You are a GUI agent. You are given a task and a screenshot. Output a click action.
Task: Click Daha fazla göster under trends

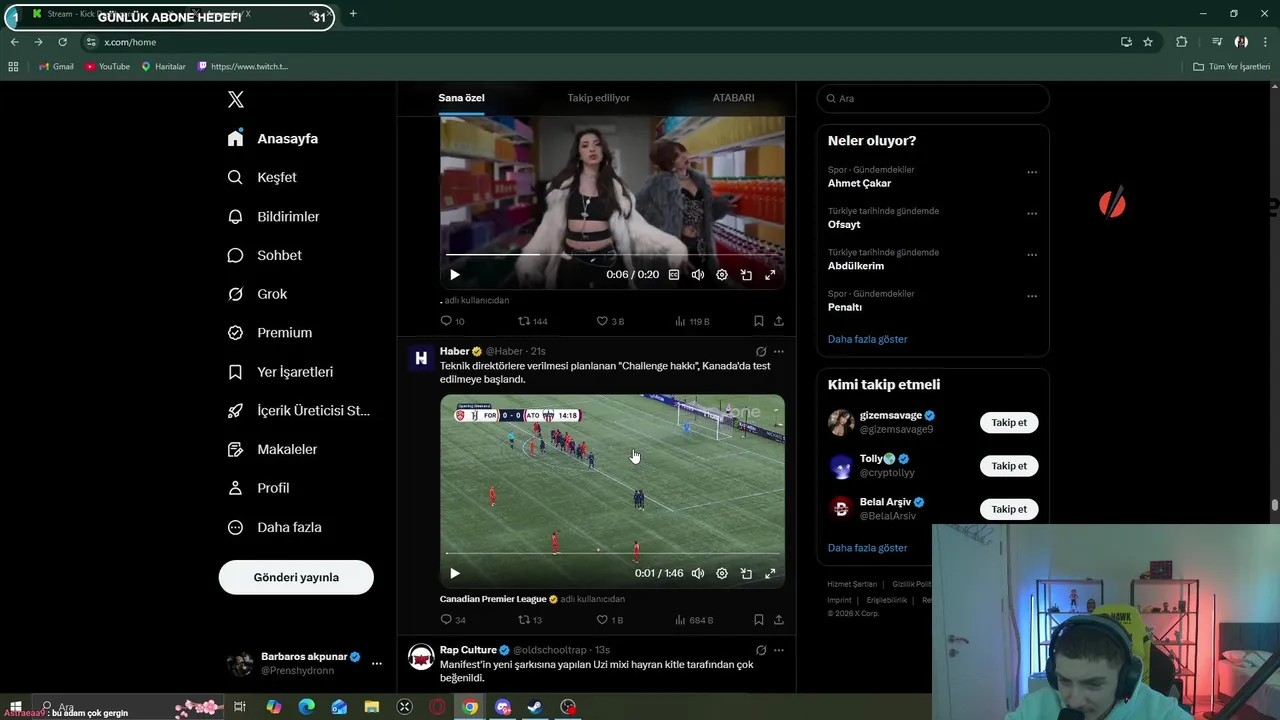pos(867,339)
